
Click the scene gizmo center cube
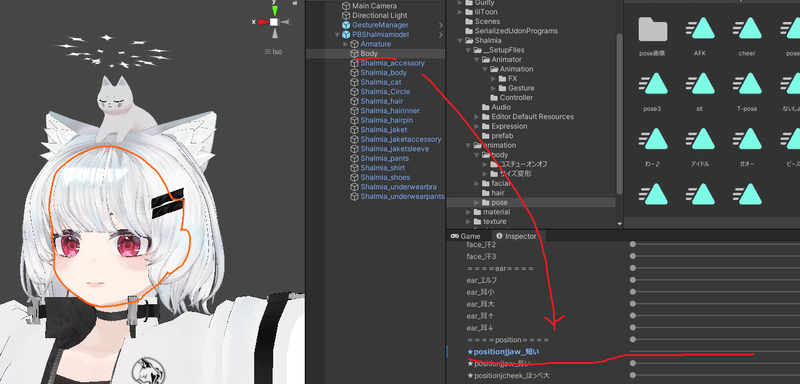(274, 22)
